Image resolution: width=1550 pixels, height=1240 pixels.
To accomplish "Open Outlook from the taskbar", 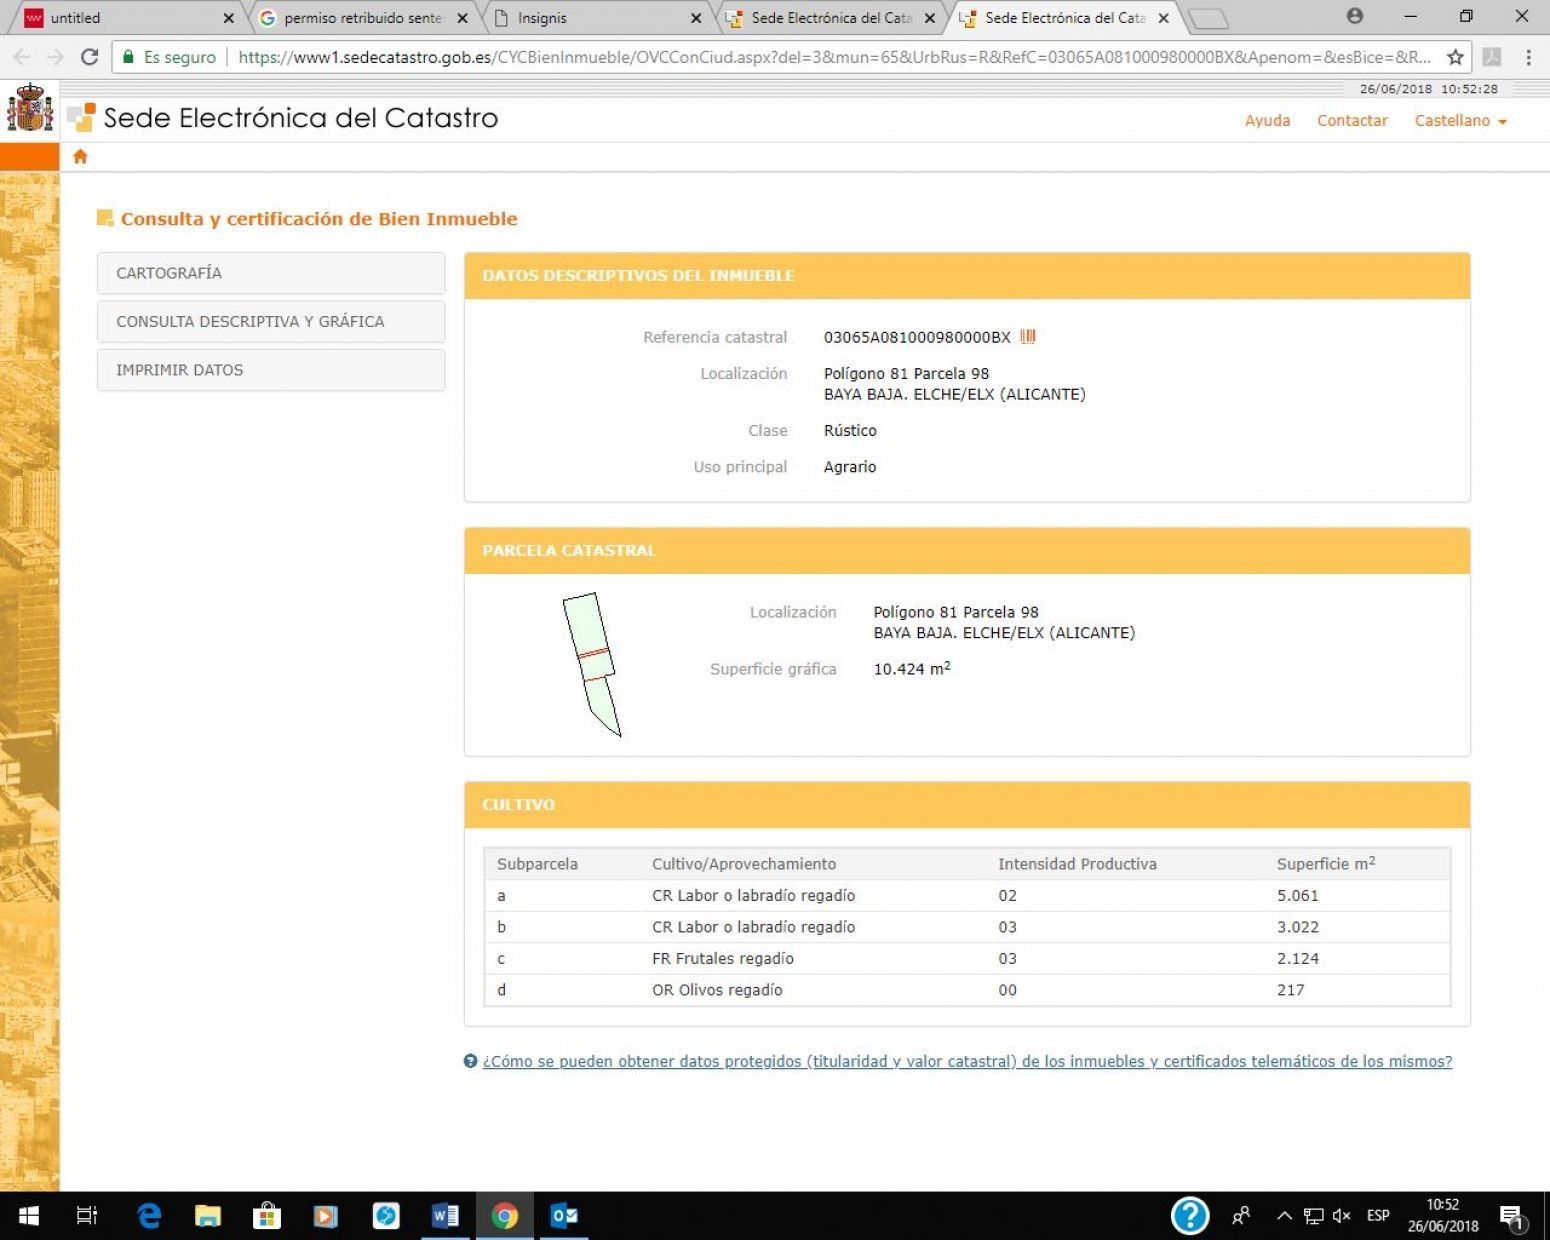I will pos(564,1215).
